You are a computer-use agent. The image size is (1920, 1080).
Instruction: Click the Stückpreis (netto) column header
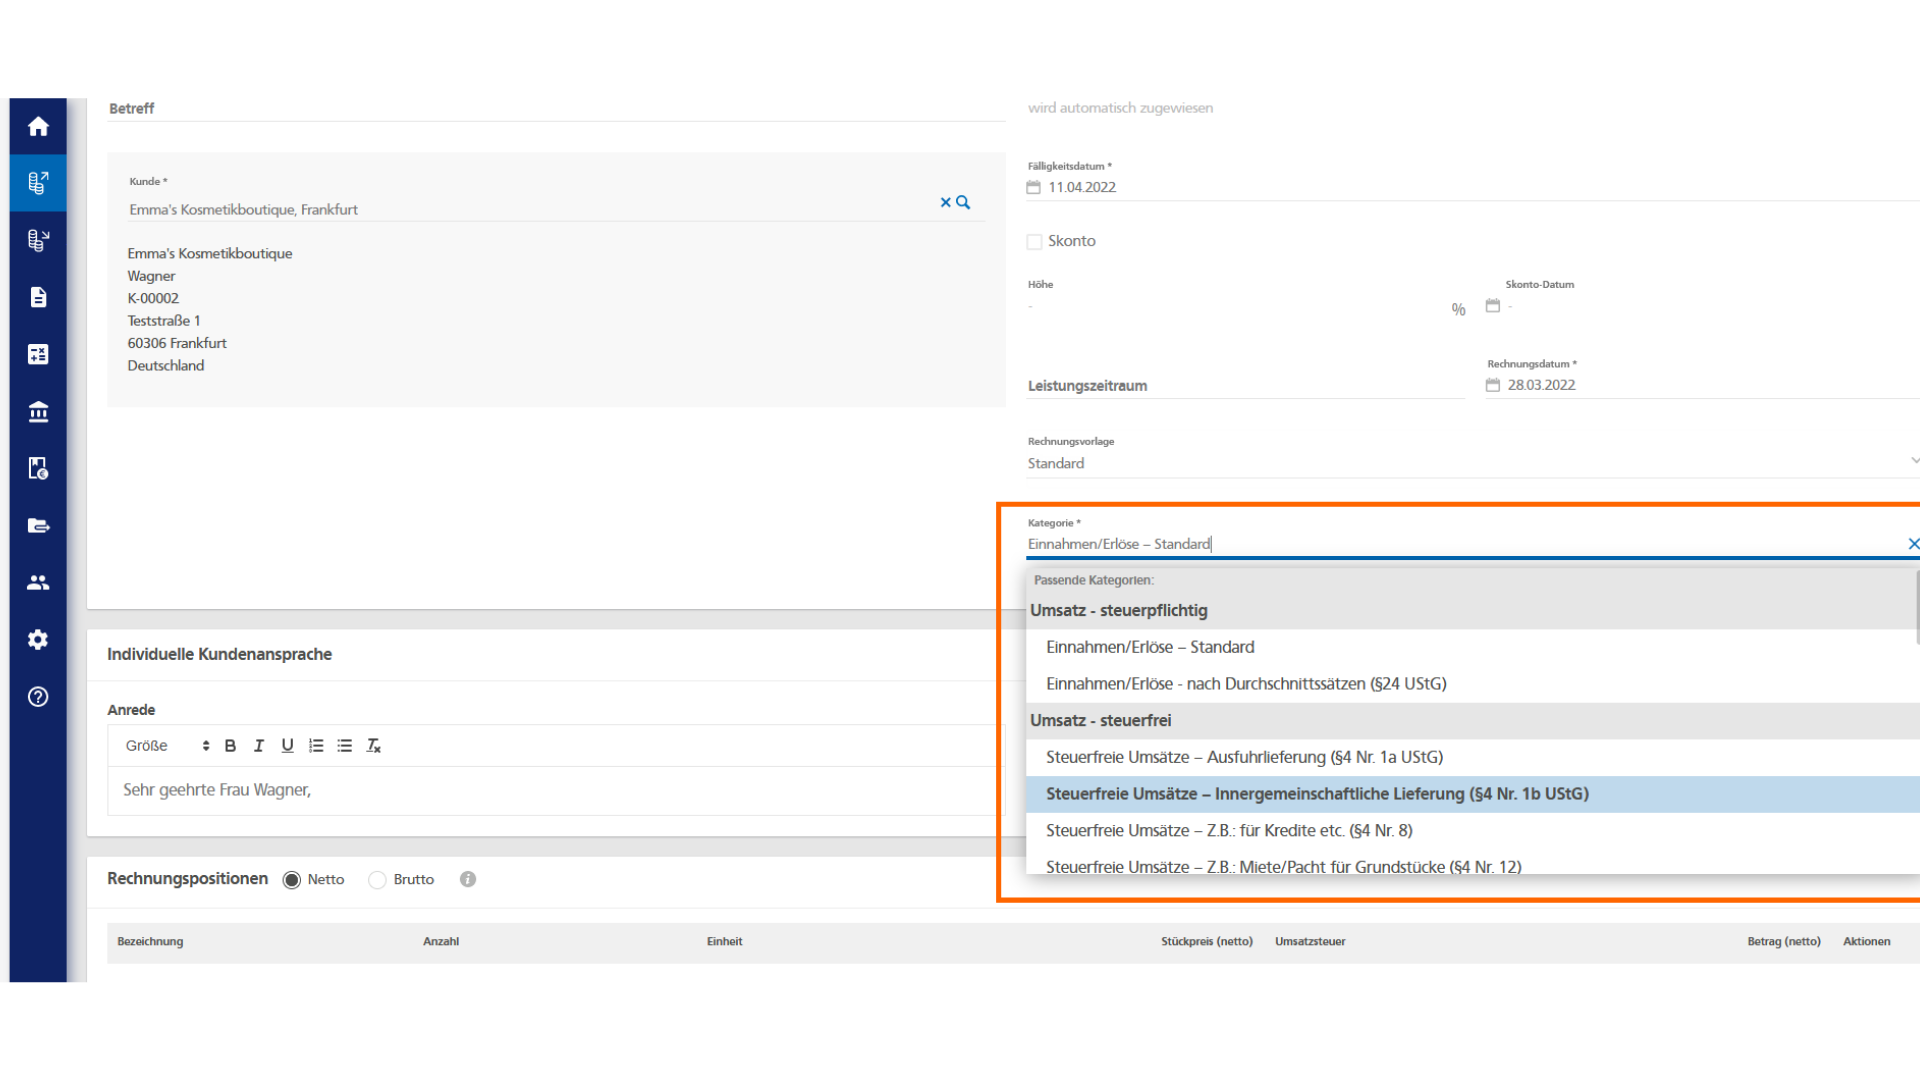1207,942
